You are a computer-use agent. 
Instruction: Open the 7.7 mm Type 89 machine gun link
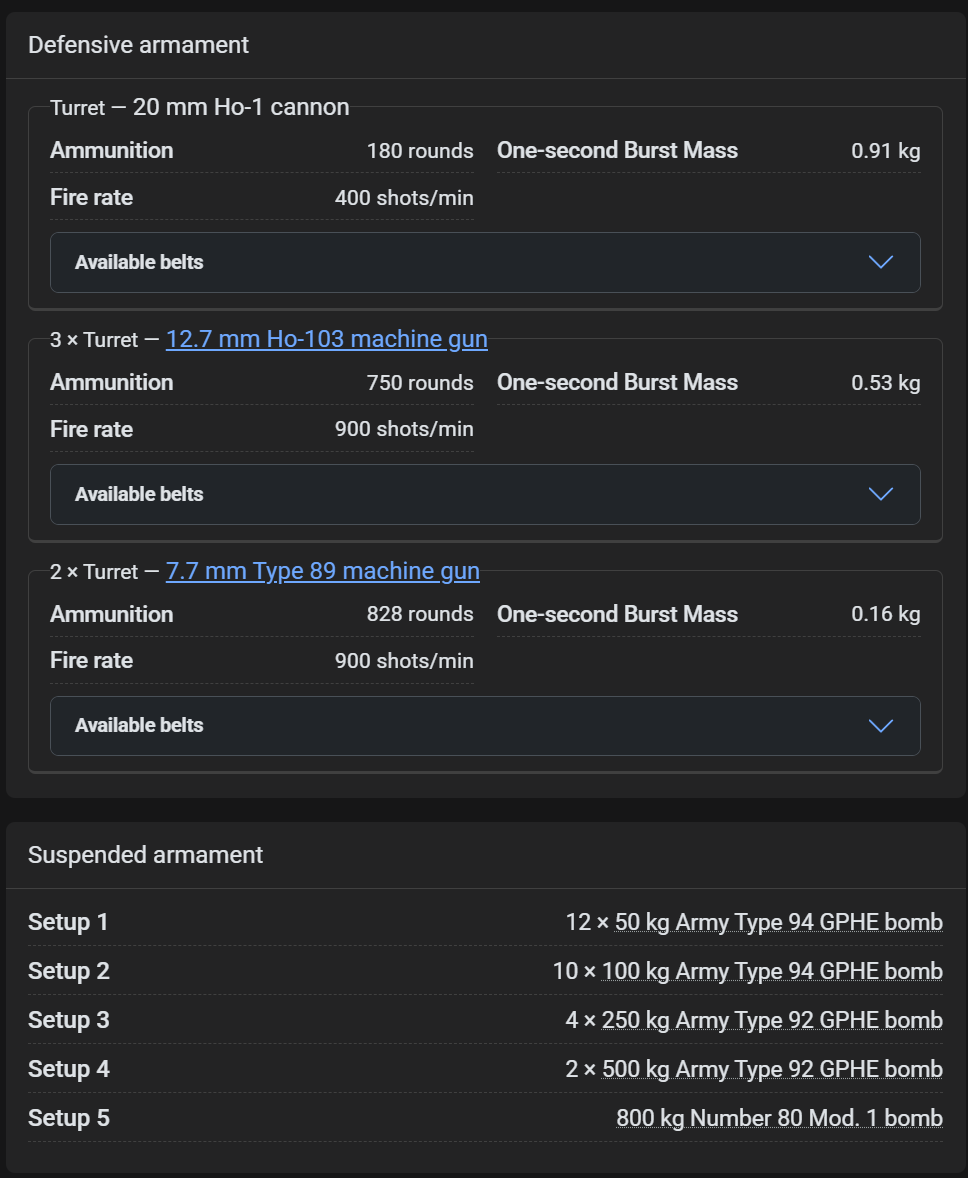pos(322,571)
